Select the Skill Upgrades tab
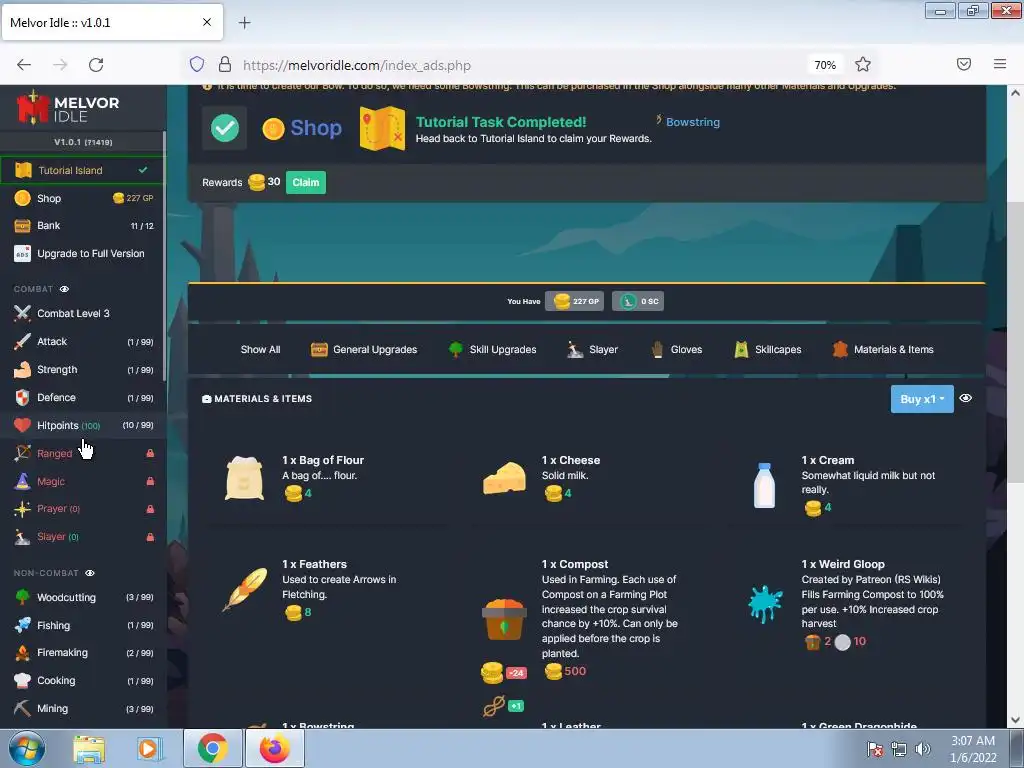Screen dimensions: 1024x768 coord(492,349)
